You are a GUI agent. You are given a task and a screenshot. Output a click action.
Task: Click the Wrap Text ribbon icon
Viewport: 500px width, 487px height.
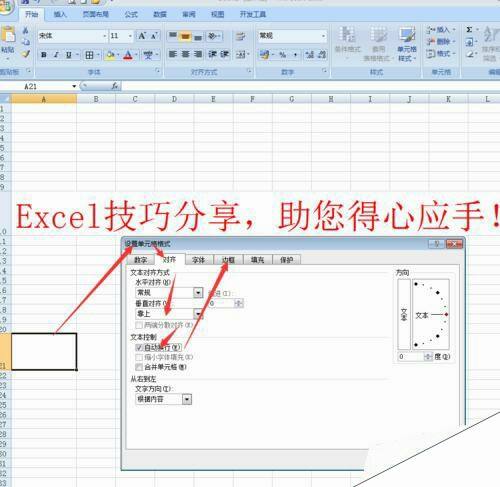tap(240, 36)
